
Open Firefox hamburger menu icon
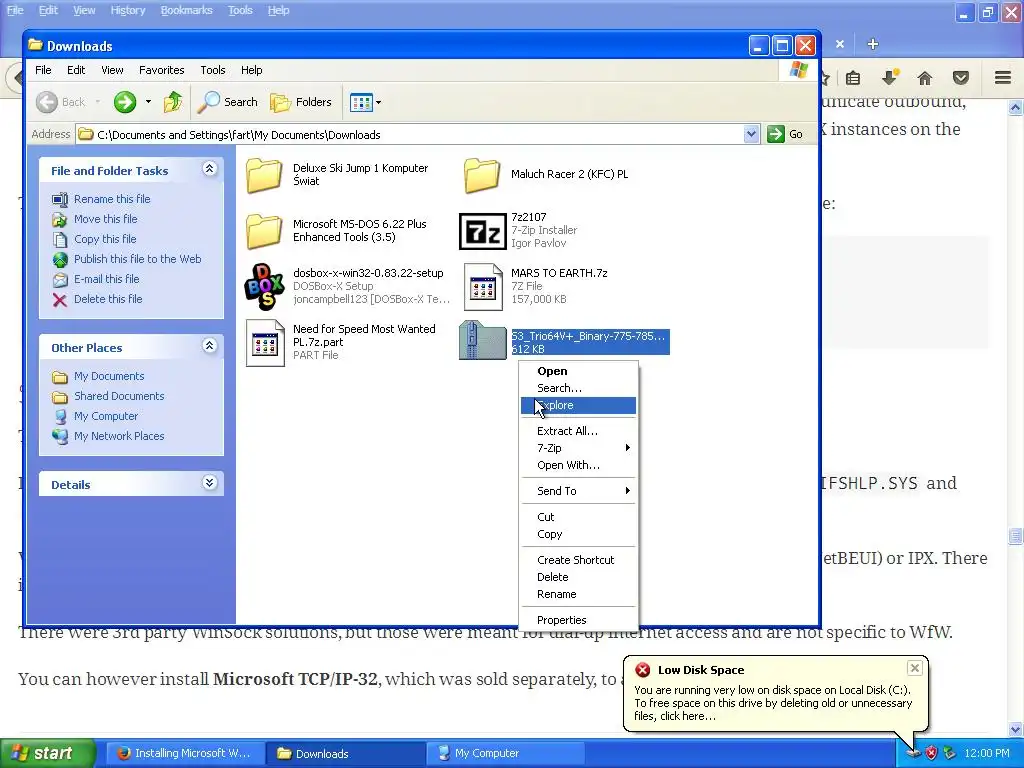point(1003,78)
